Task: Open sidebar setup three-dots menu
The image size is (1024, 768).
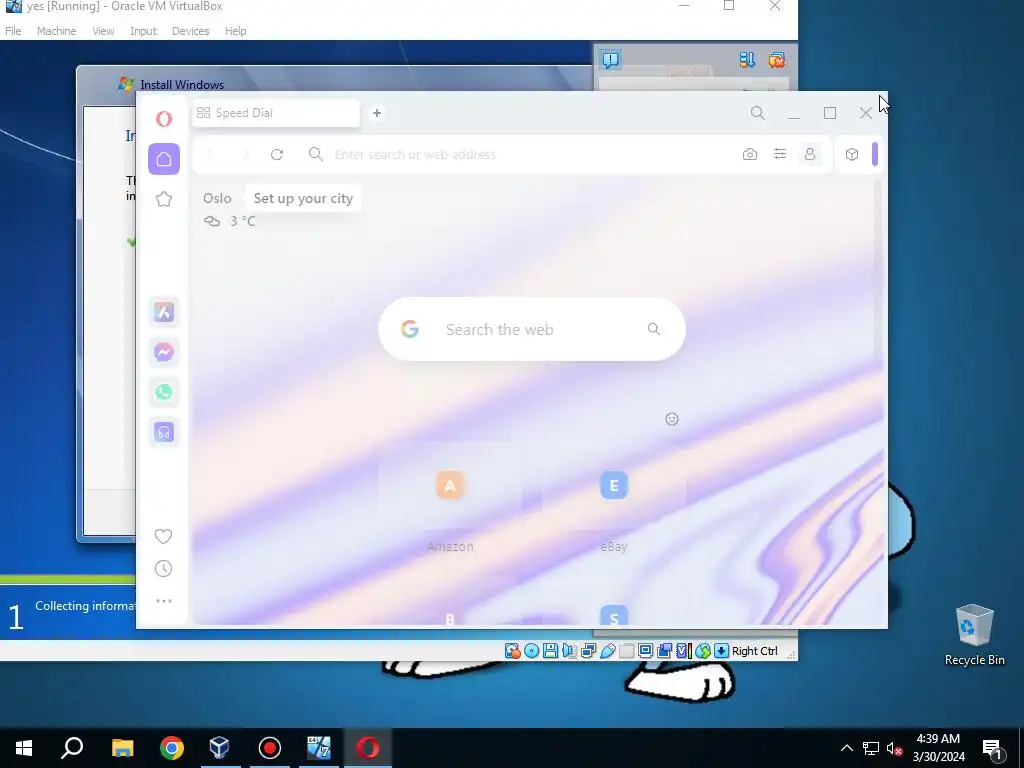Action: pos(164,601)
